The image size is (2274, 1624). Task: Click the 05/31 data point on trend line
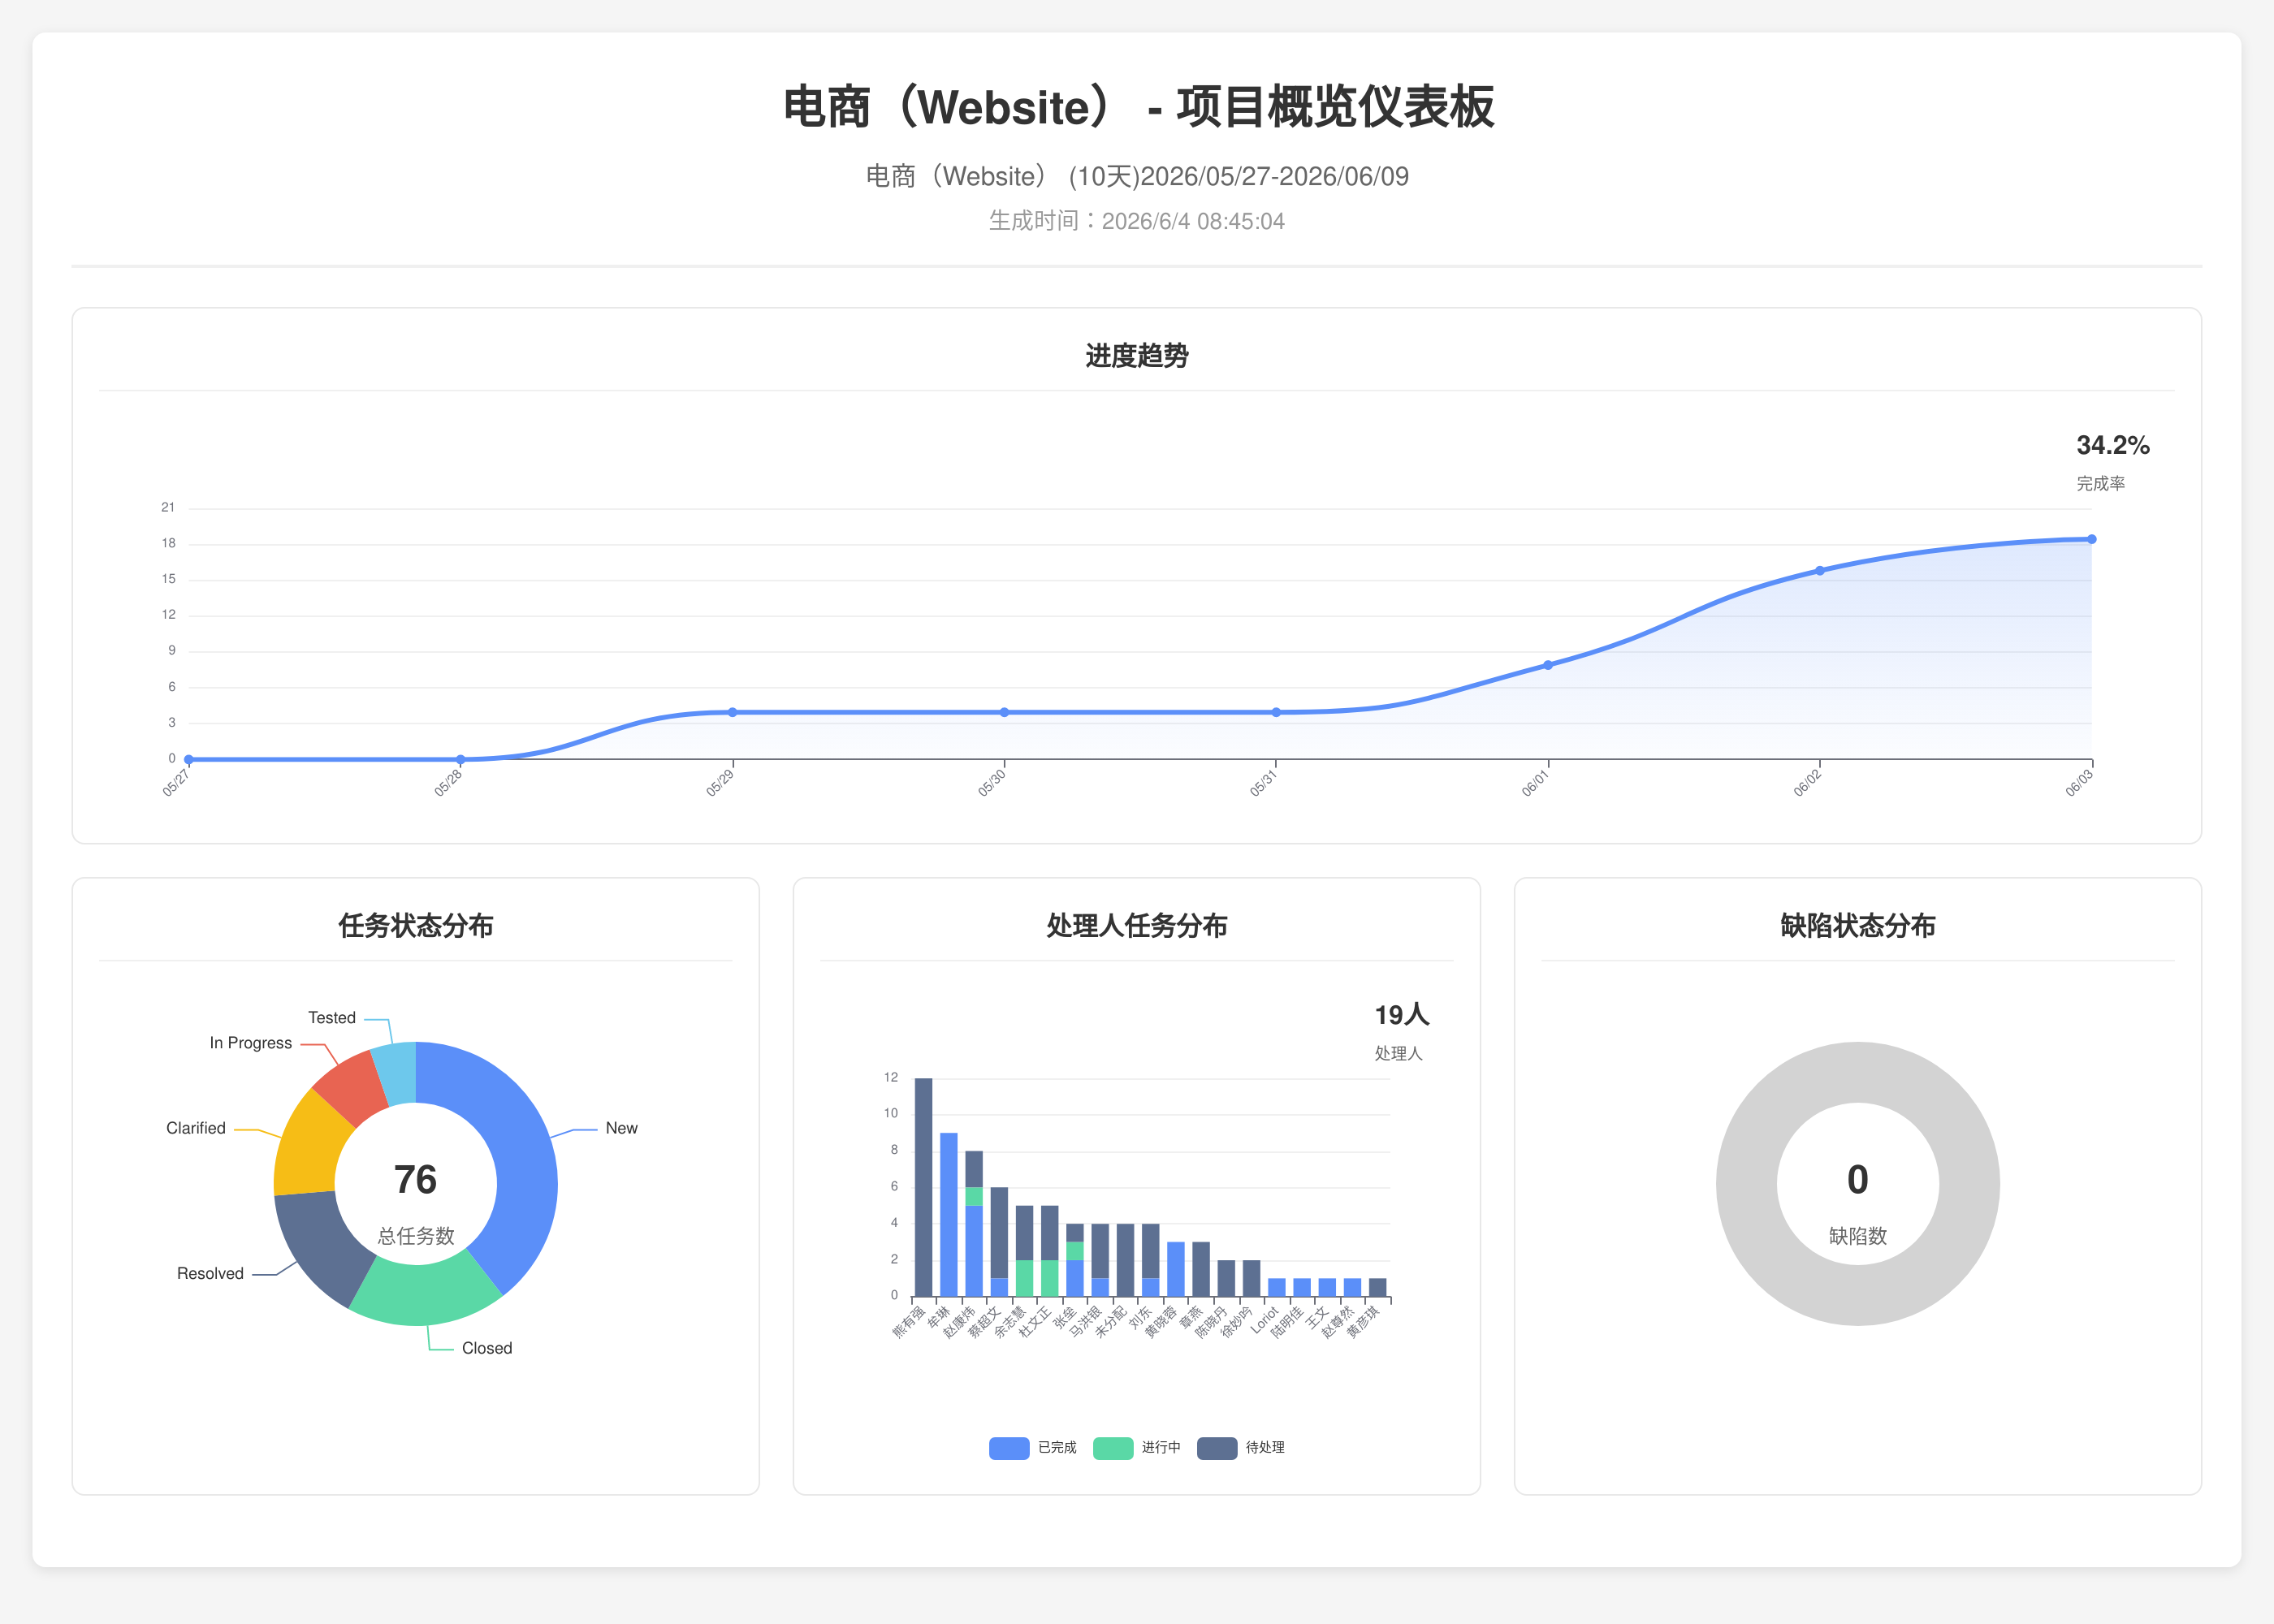click(x=1276, y=712)
